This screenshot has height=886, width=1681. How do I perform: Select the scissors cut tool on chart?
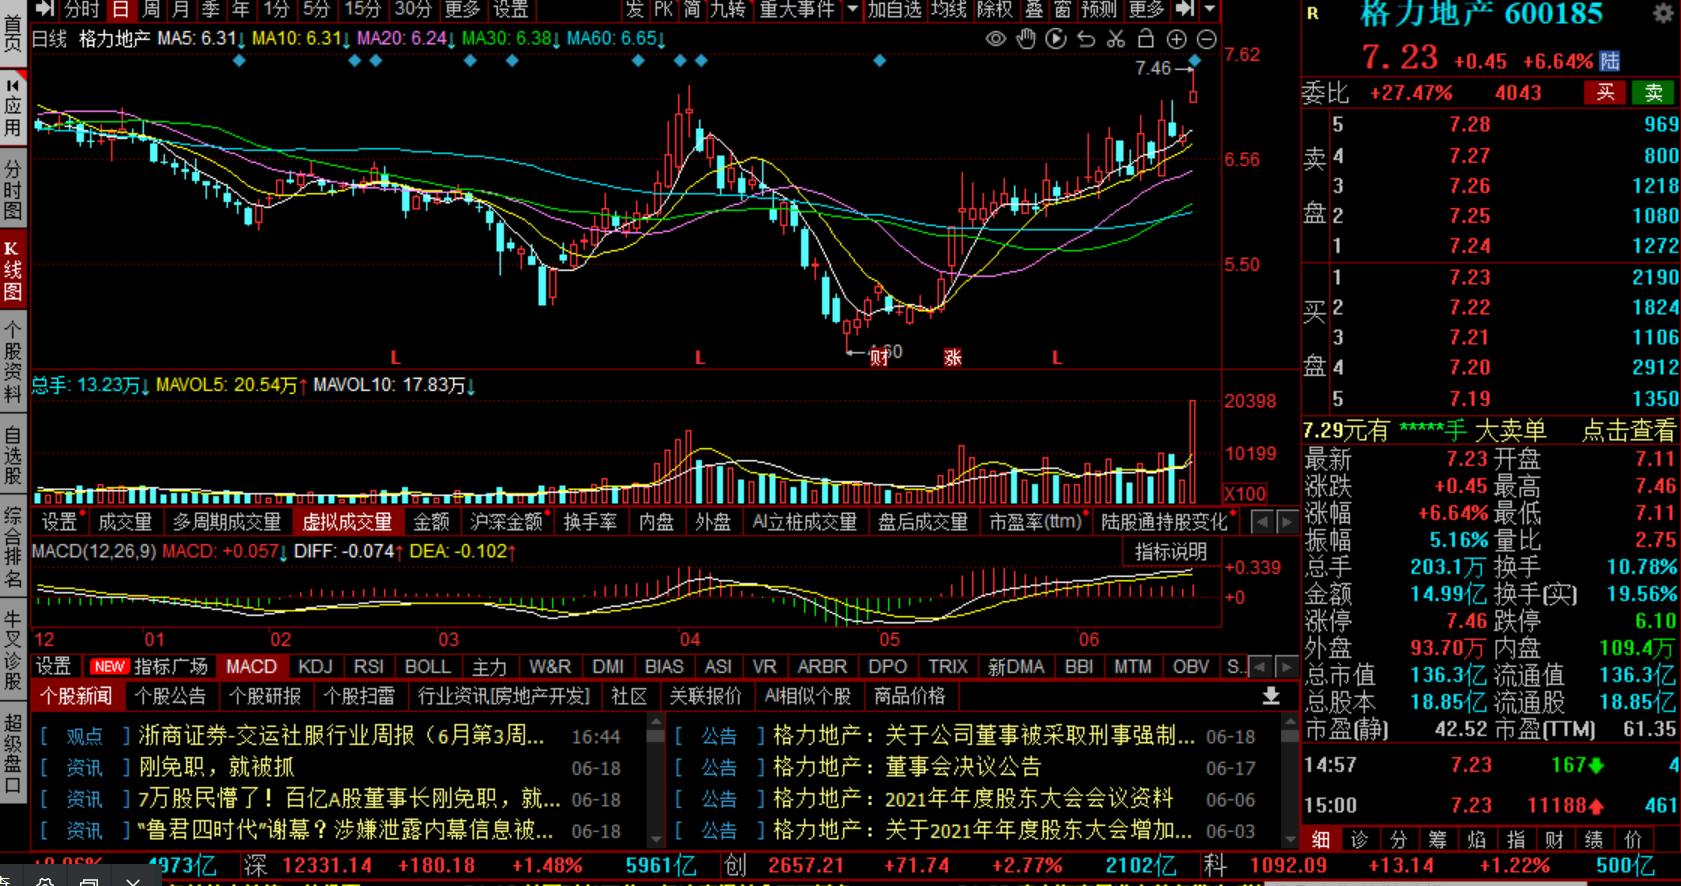[x=1116, y=39]
